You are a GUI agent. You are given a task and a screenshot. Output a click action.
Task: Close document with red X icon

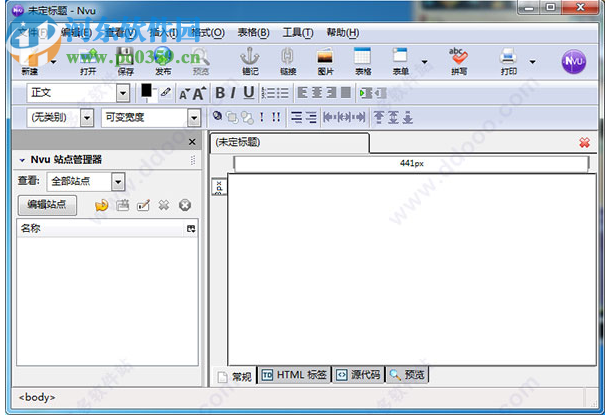[x=584, y=143]
